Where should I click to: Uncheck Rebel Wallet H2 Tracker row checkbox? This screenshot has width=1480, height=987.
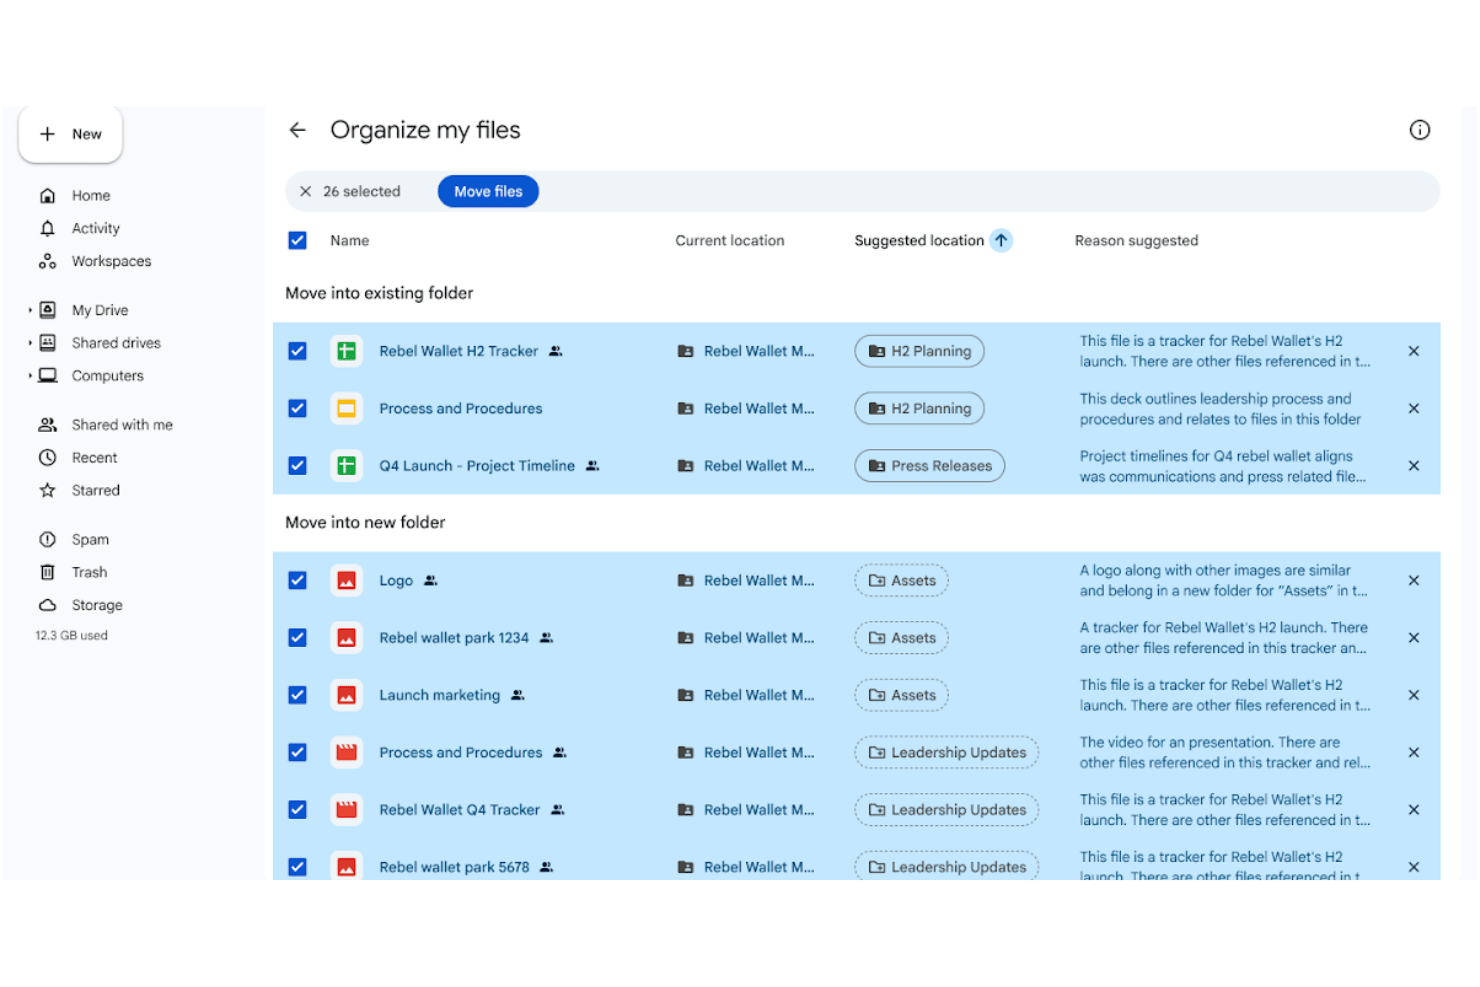[x=297, y=351]
